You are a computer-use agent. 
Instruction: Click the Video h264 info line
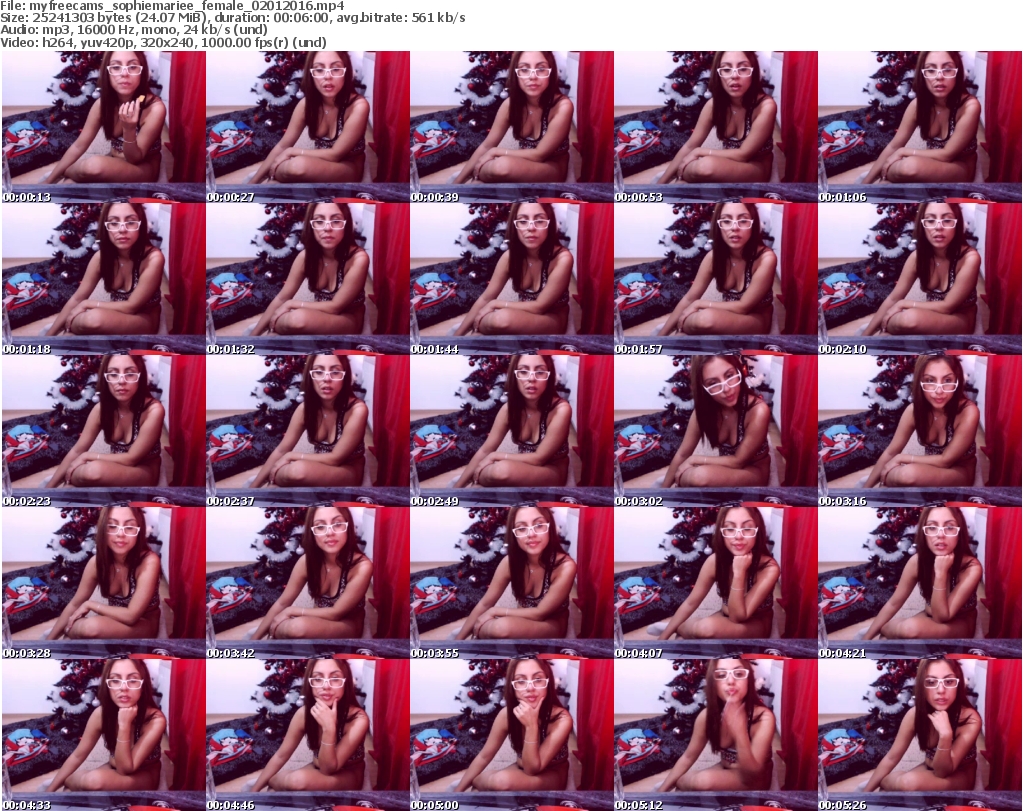tap(163, 42)
